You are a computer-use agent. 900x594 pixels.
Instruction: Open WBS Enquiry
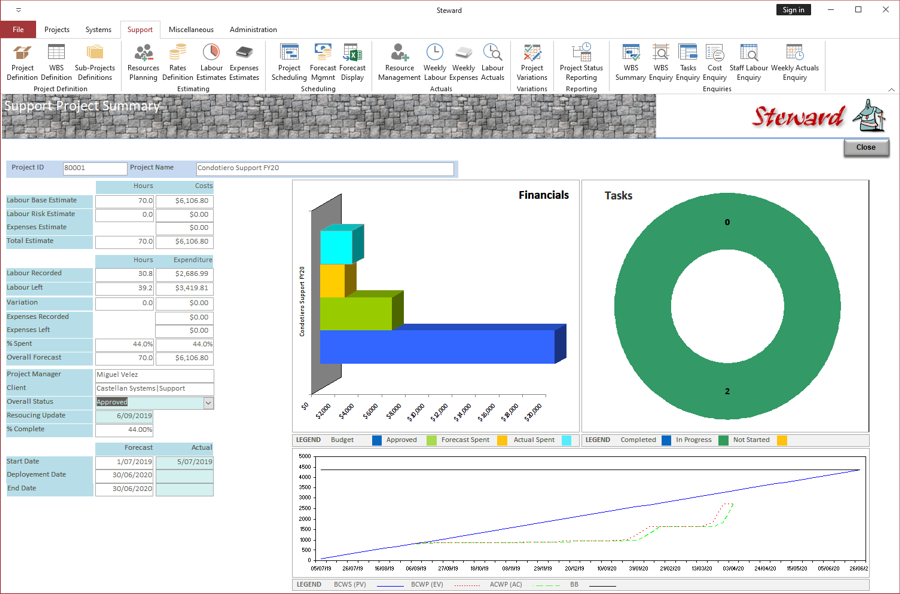click(x=661, y=63)
